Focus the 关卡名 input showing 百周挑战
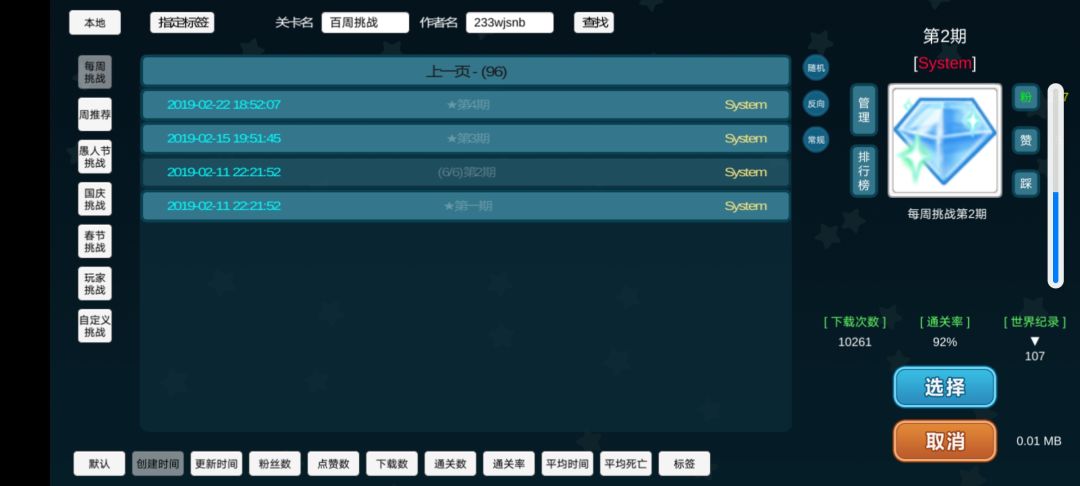Viewport: 1080px width, 486px height. click(365, 23)
